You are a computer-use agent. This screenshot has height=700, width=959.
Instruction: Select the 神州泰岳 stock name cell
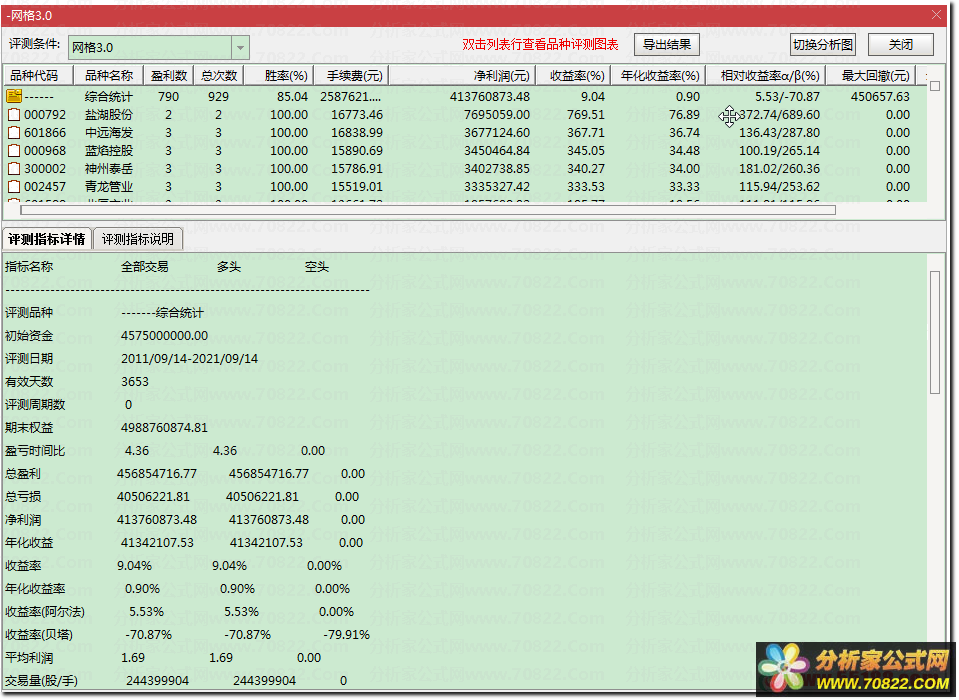[x=109, y=169]
